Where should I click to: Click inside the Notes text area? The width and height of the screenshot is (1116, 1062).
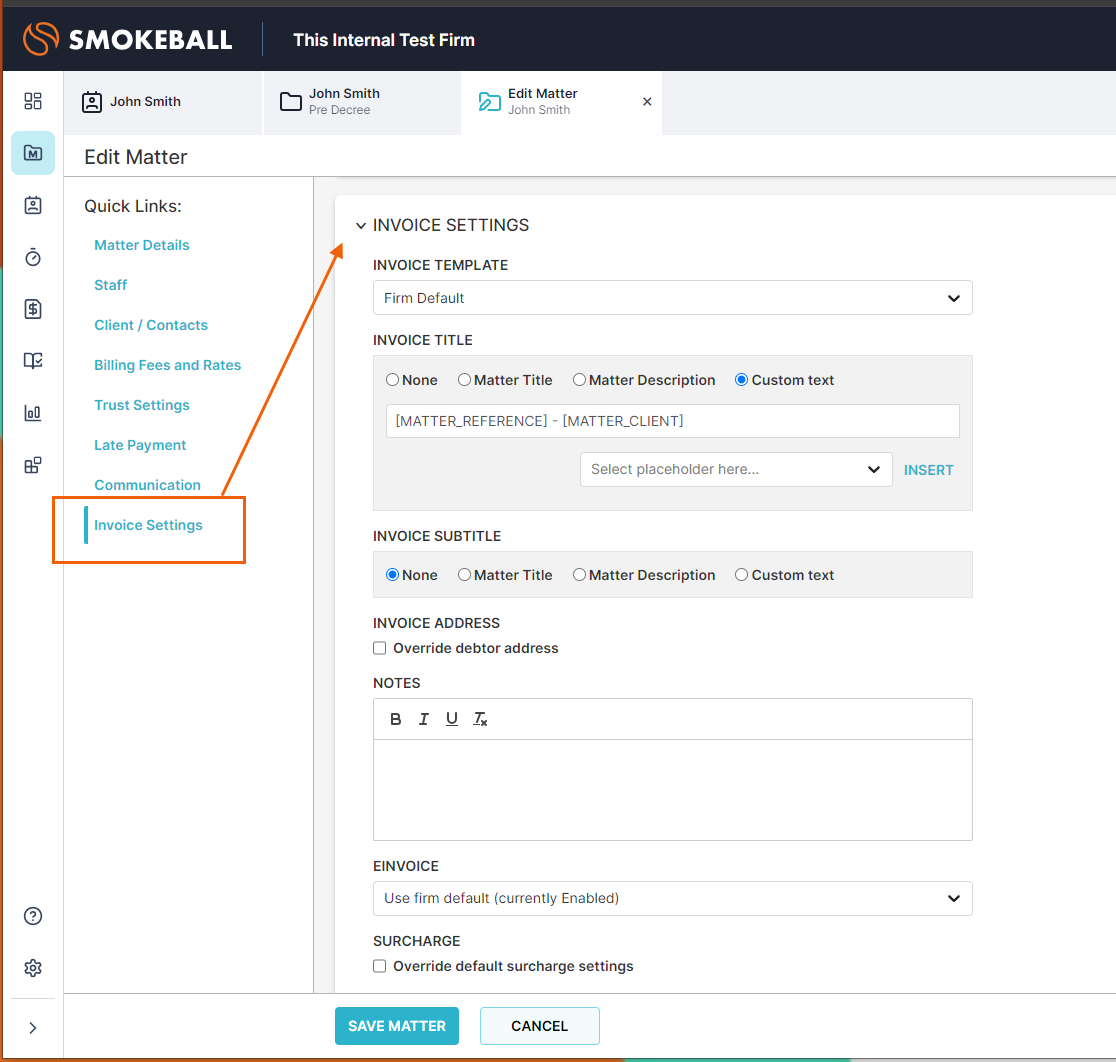tap(673, 790)
